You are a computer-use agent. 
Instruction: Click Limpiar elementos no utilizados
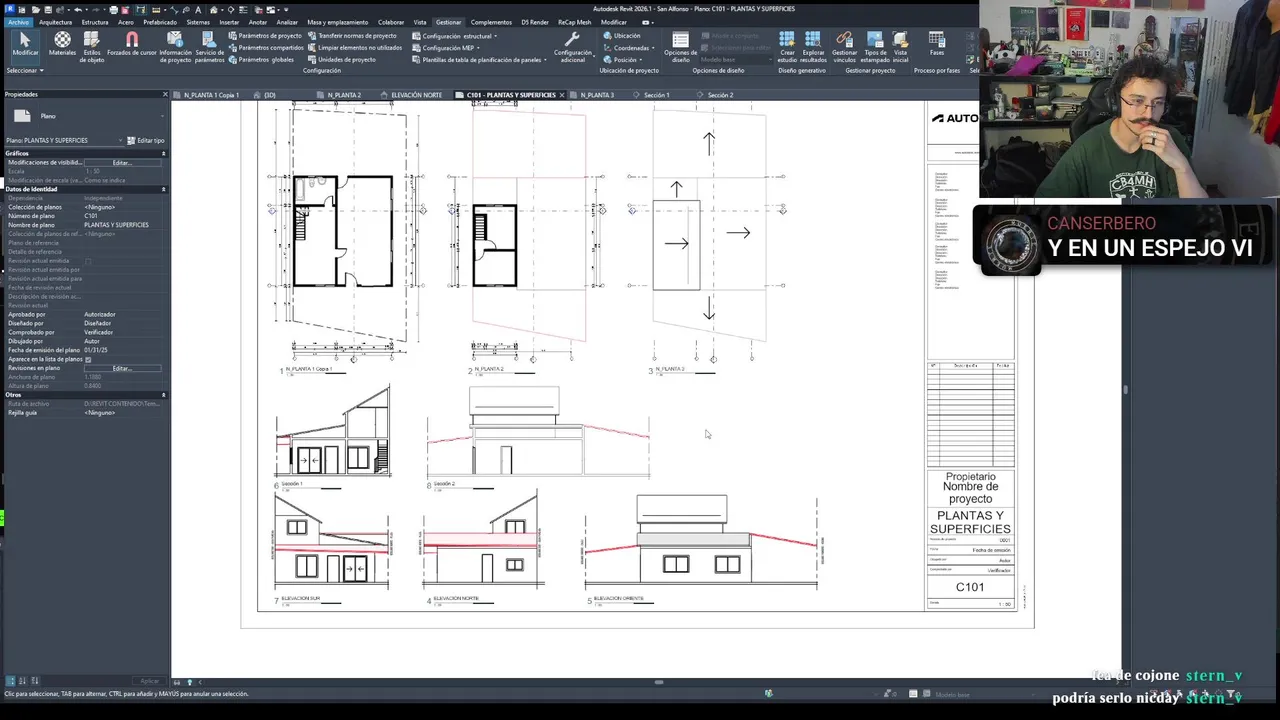coord(355,47)
